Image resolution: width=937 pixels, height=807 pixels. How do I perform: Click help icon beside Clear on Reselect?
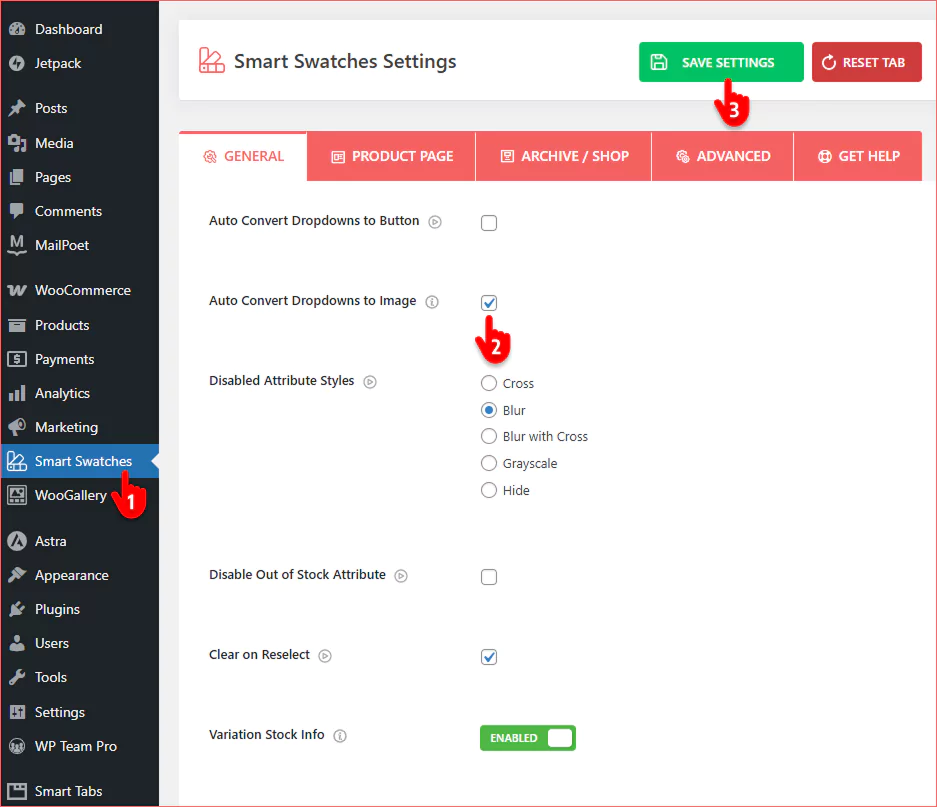click(324, 656)
